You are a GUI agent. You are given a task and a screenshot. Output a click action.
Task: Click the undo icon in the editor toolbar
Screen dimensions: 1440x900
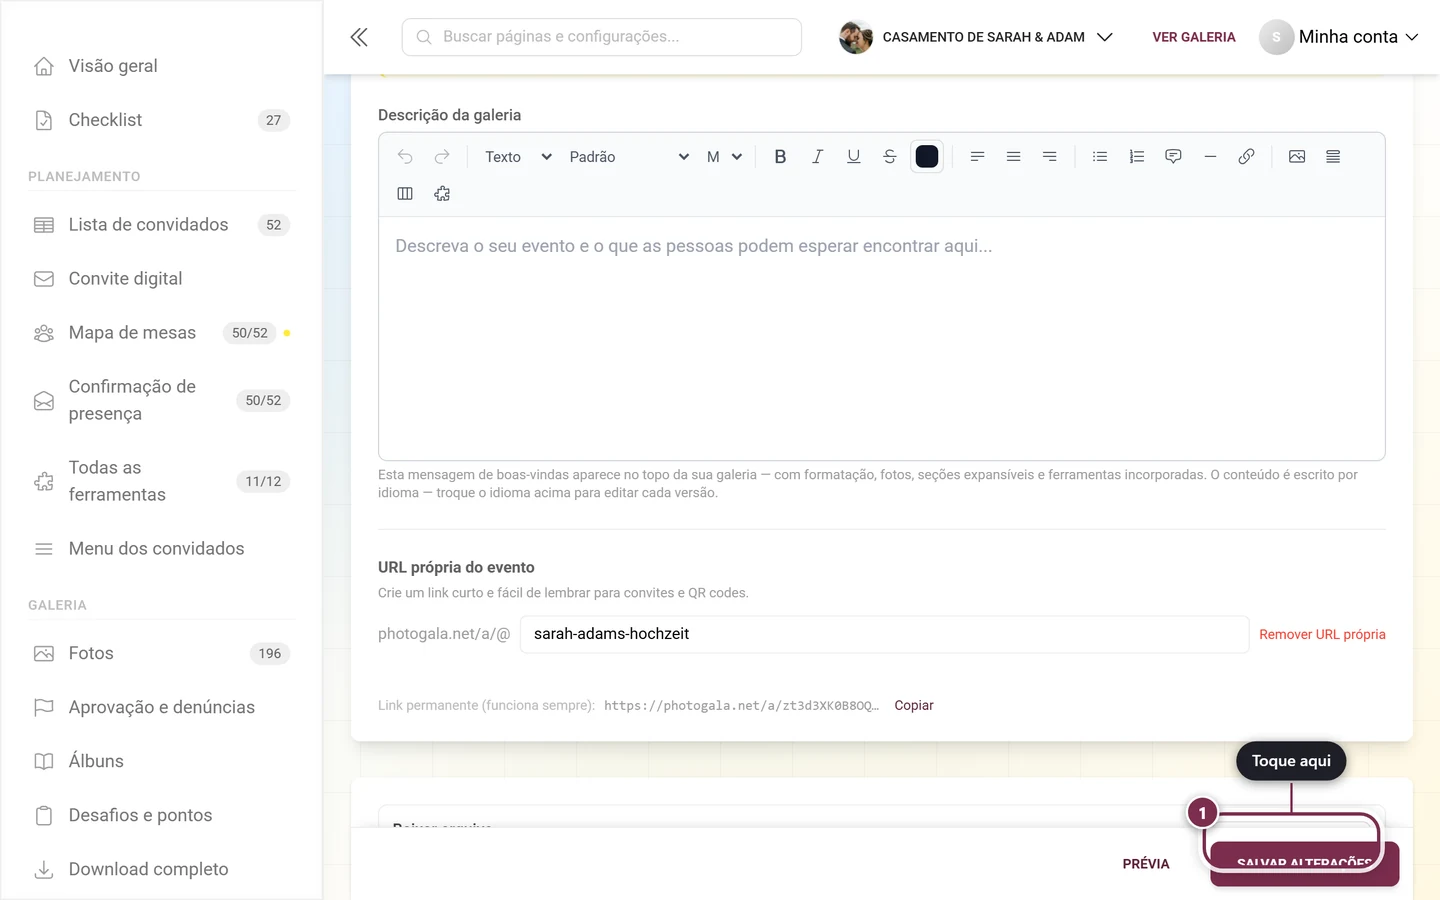(405, 157)
